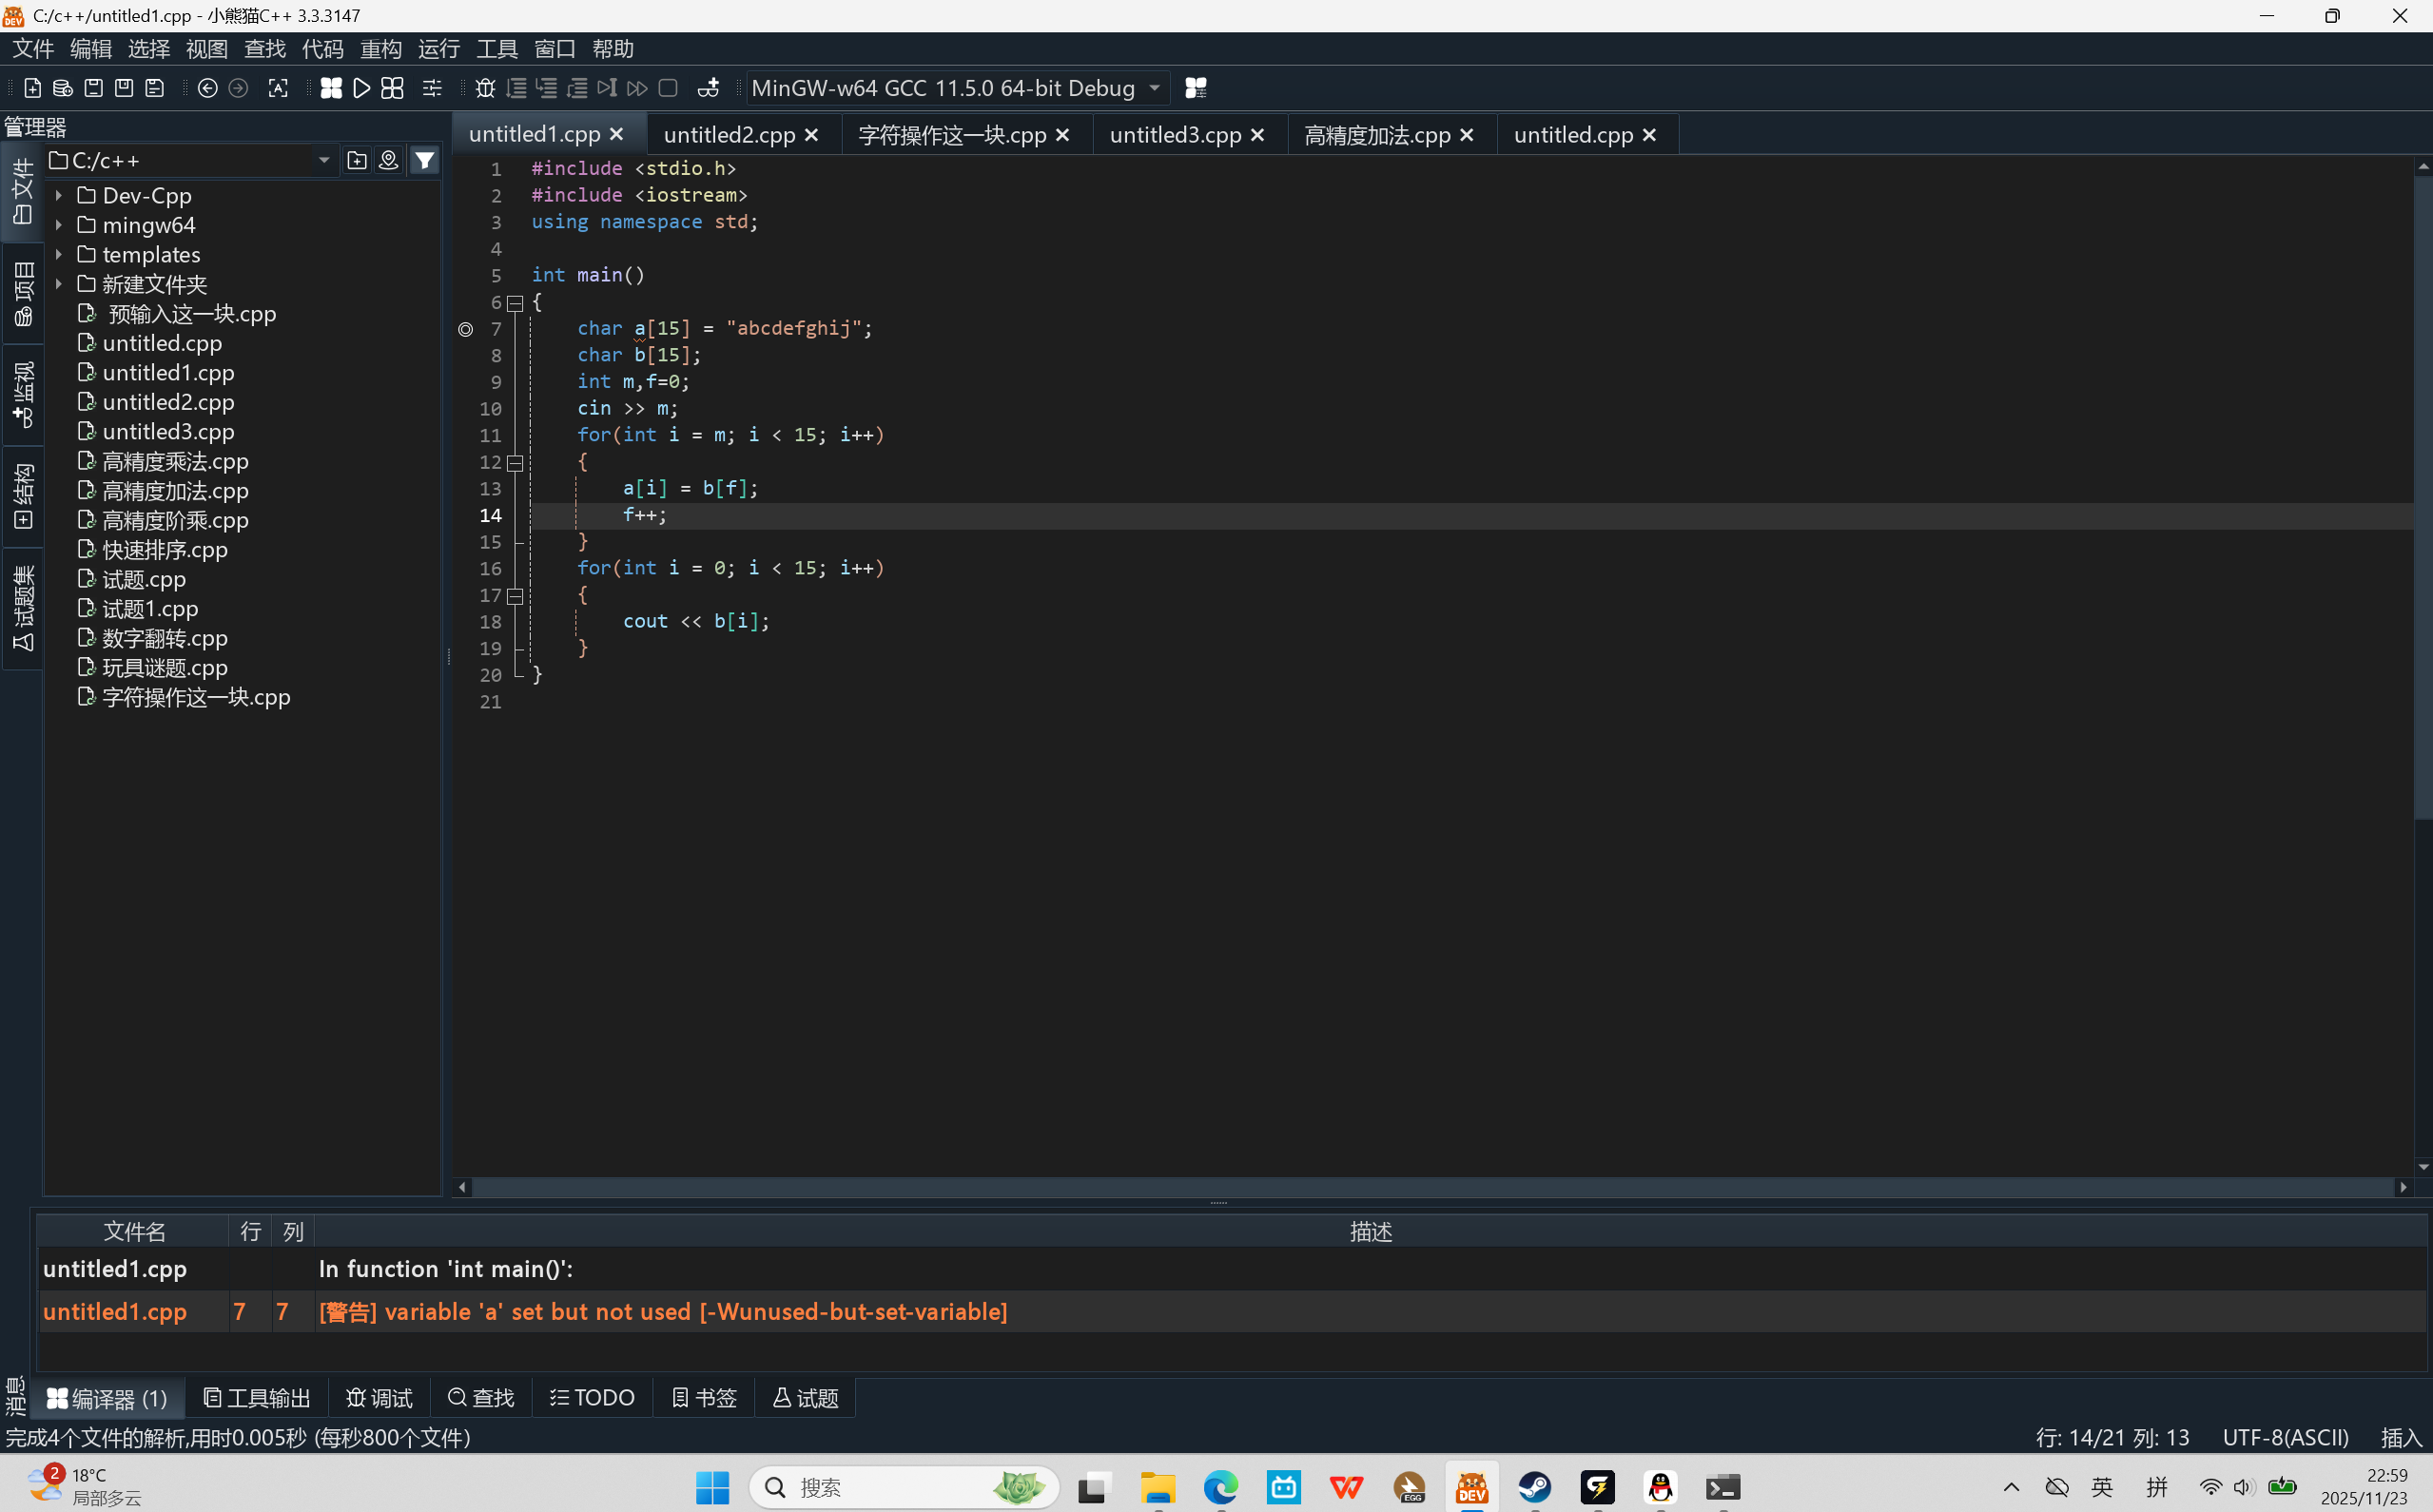Run the program with play icon
The image size is (2433, 1512).
tap(362, 88)
